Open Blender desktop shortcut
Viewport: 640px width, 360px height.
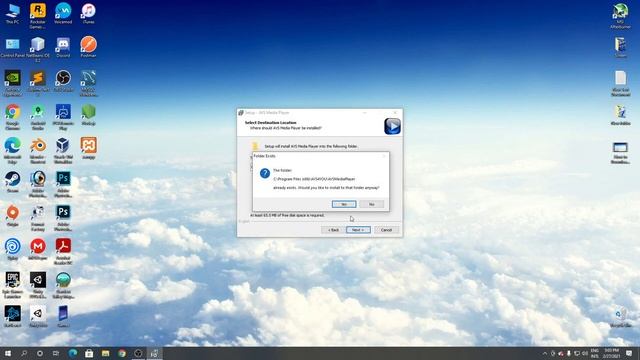click(x=38, y=151)
